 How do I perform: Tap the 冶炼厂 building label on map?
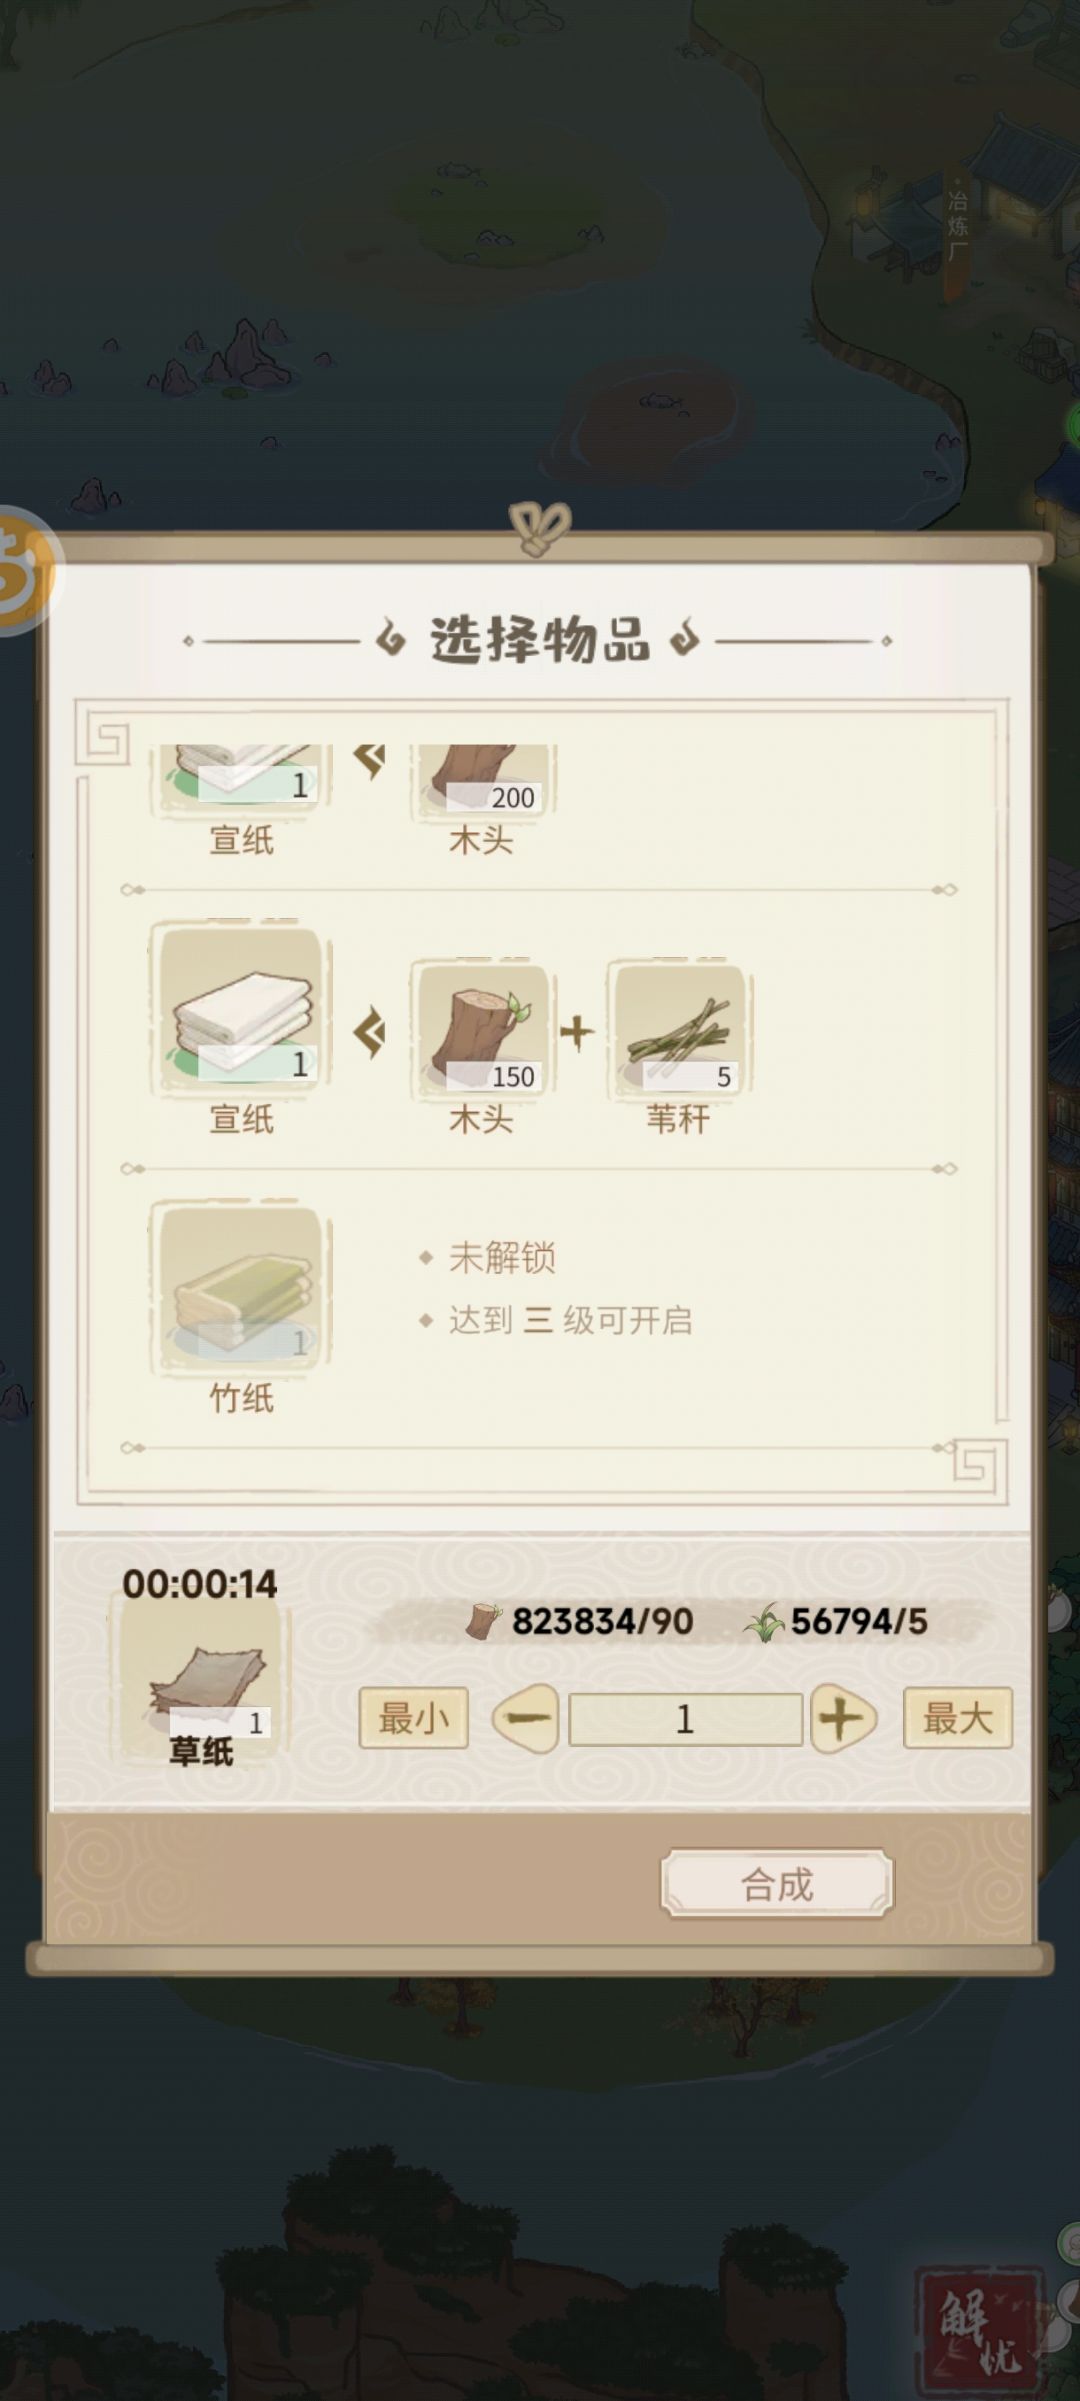click(958, 226)
